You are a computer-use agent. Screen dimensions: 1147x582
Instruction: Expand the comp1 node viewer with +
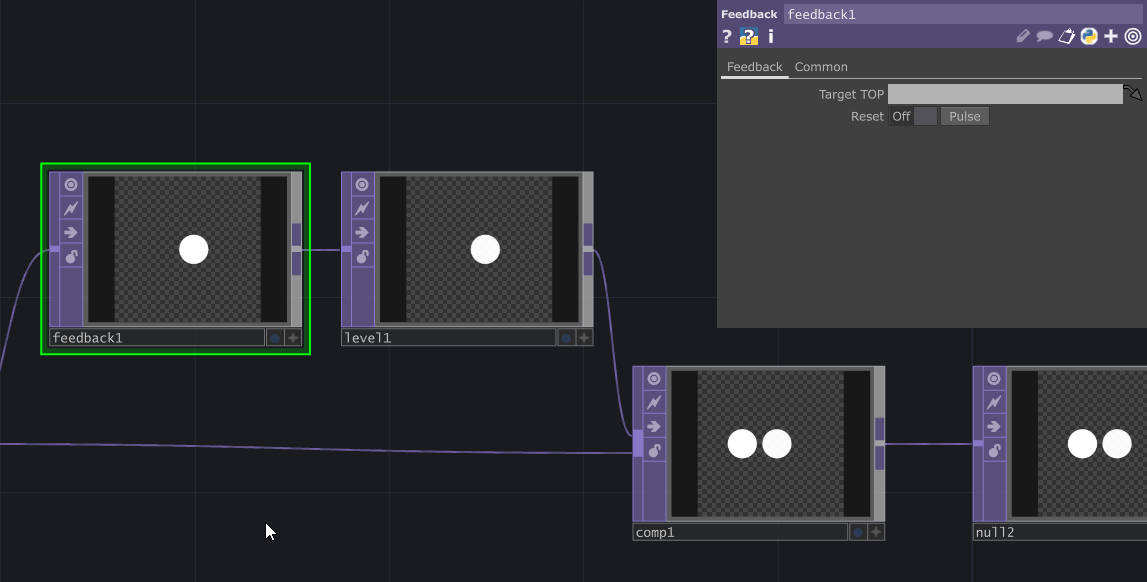(x=874, y=532)
